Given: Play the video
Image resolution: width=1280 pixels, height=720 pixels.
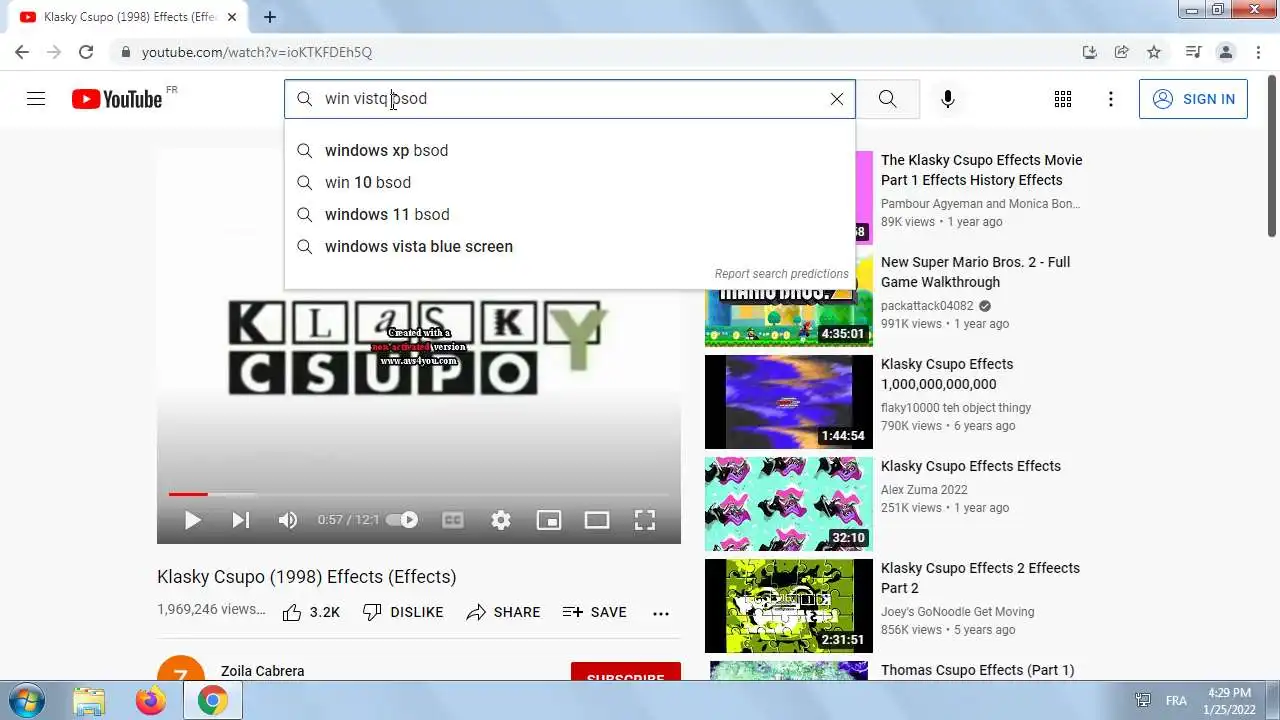Looking at the screenshot, I should click(193, 520).
